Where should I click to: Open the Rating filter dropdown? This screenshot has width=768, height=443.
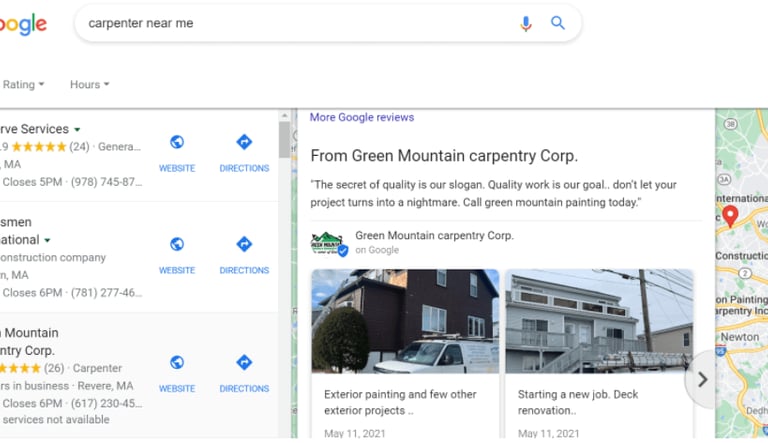tap(24, 85)
